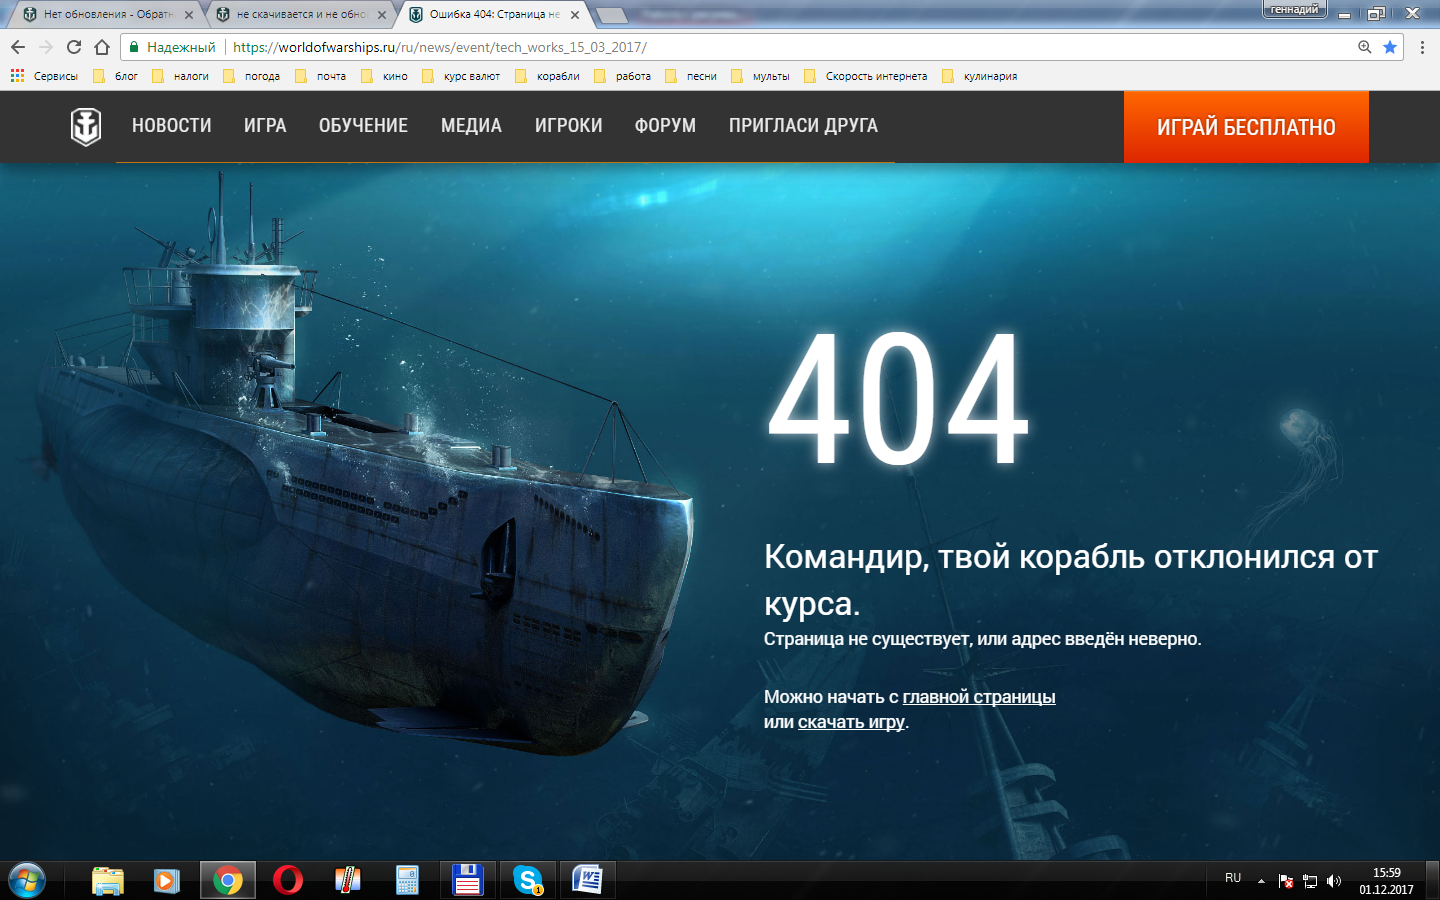
Task: Open Microsoft Word from taskbar
Action: (x=587, y=881)
